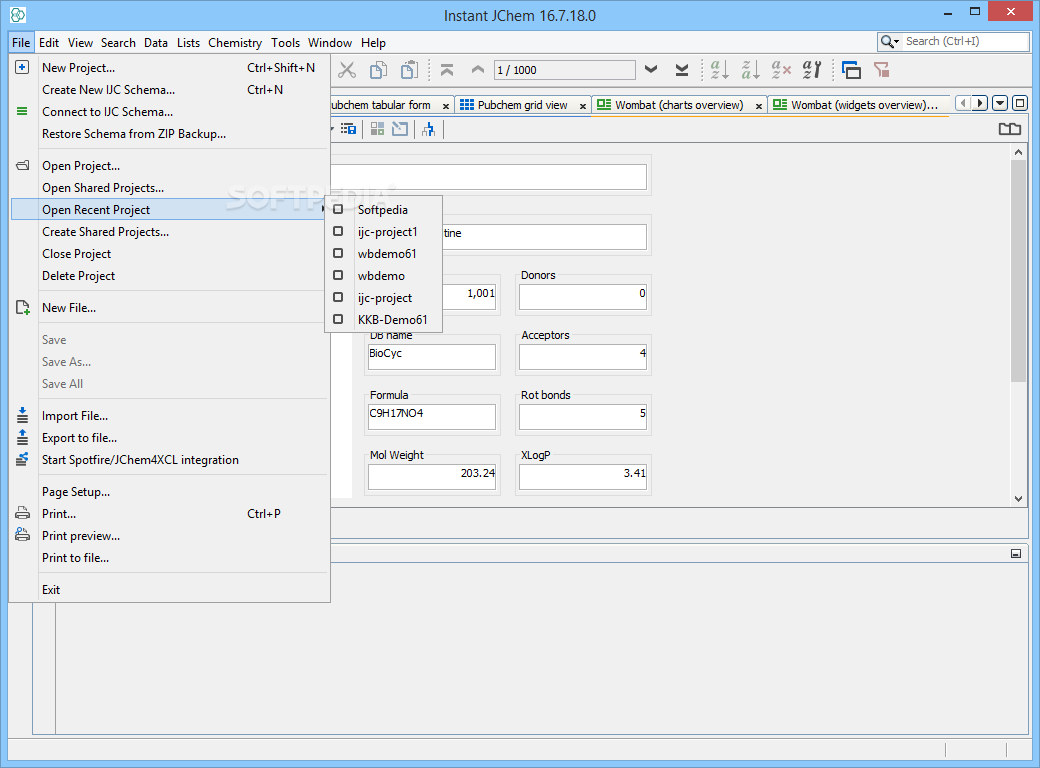Click the Instant JChem logo in title bar
The image size is (1040, 768).
coord(19,15)
